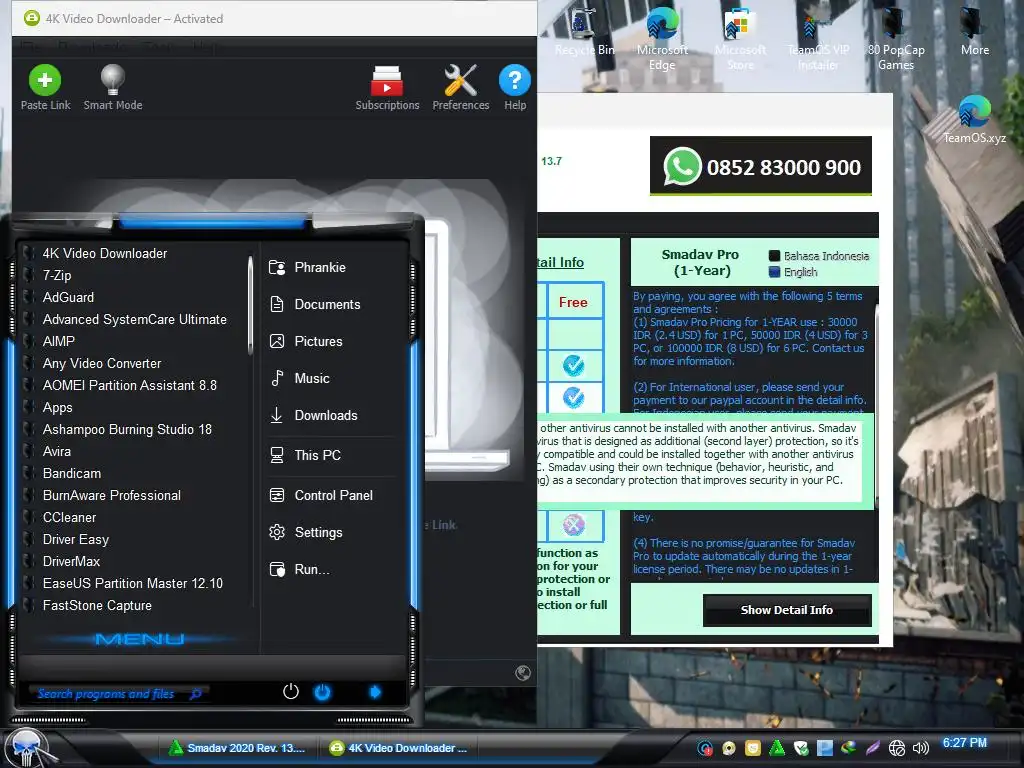Open Advanced SystemCare Ultimate entry
1024x768 pixels.
click(x=134, y=319)
